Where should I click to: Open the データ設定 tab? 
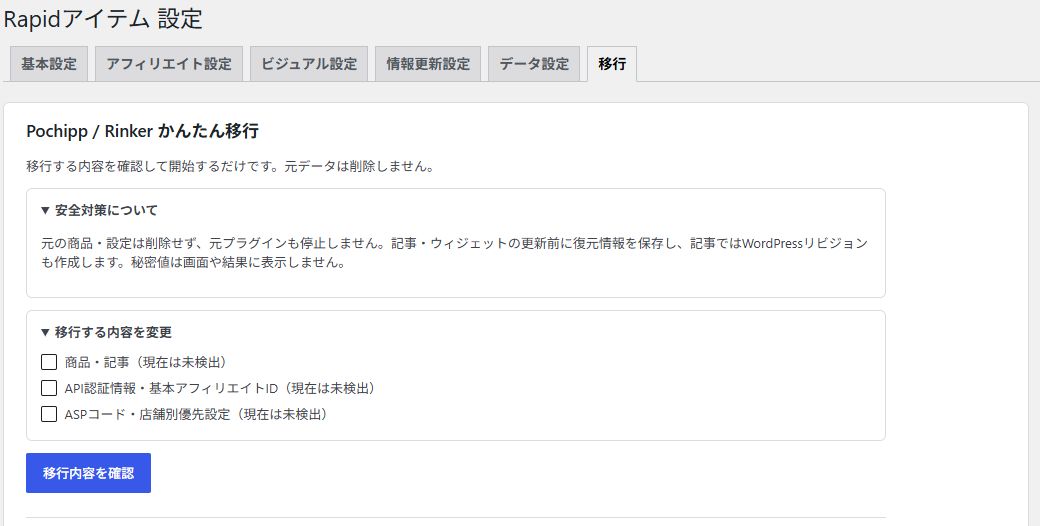point(534,64)
